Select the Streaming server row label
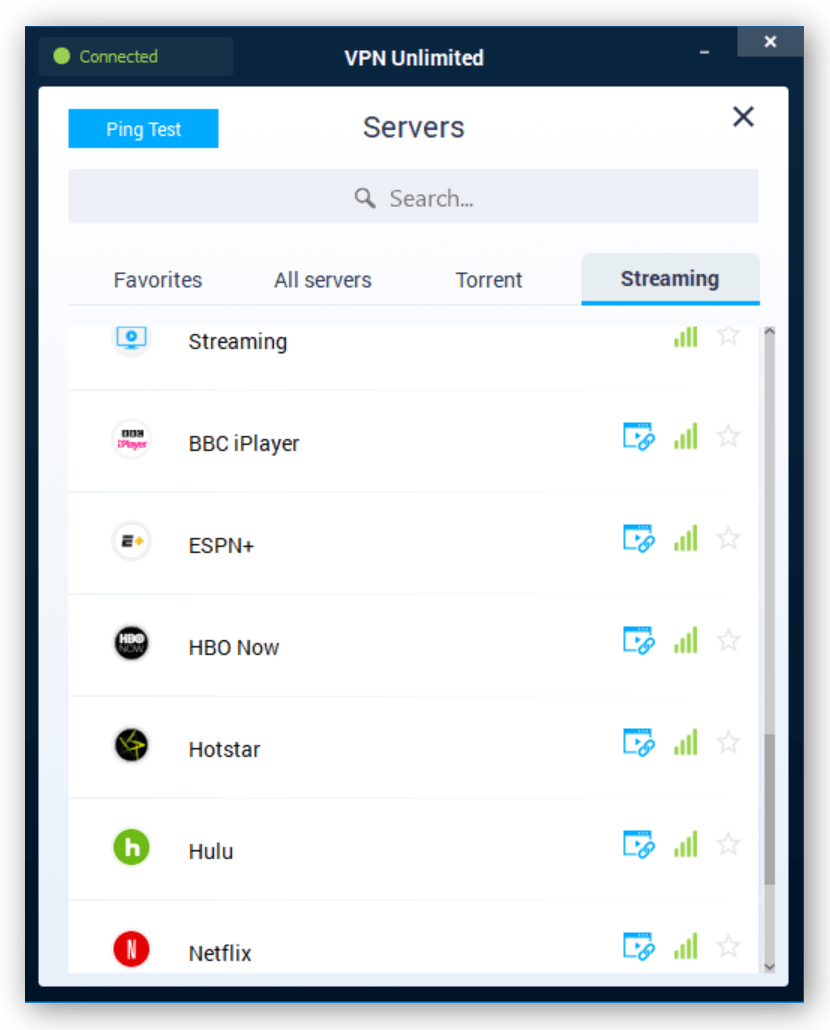This screenshot has height=1030, width=830. pyautogui.click(x=238, y=342)
